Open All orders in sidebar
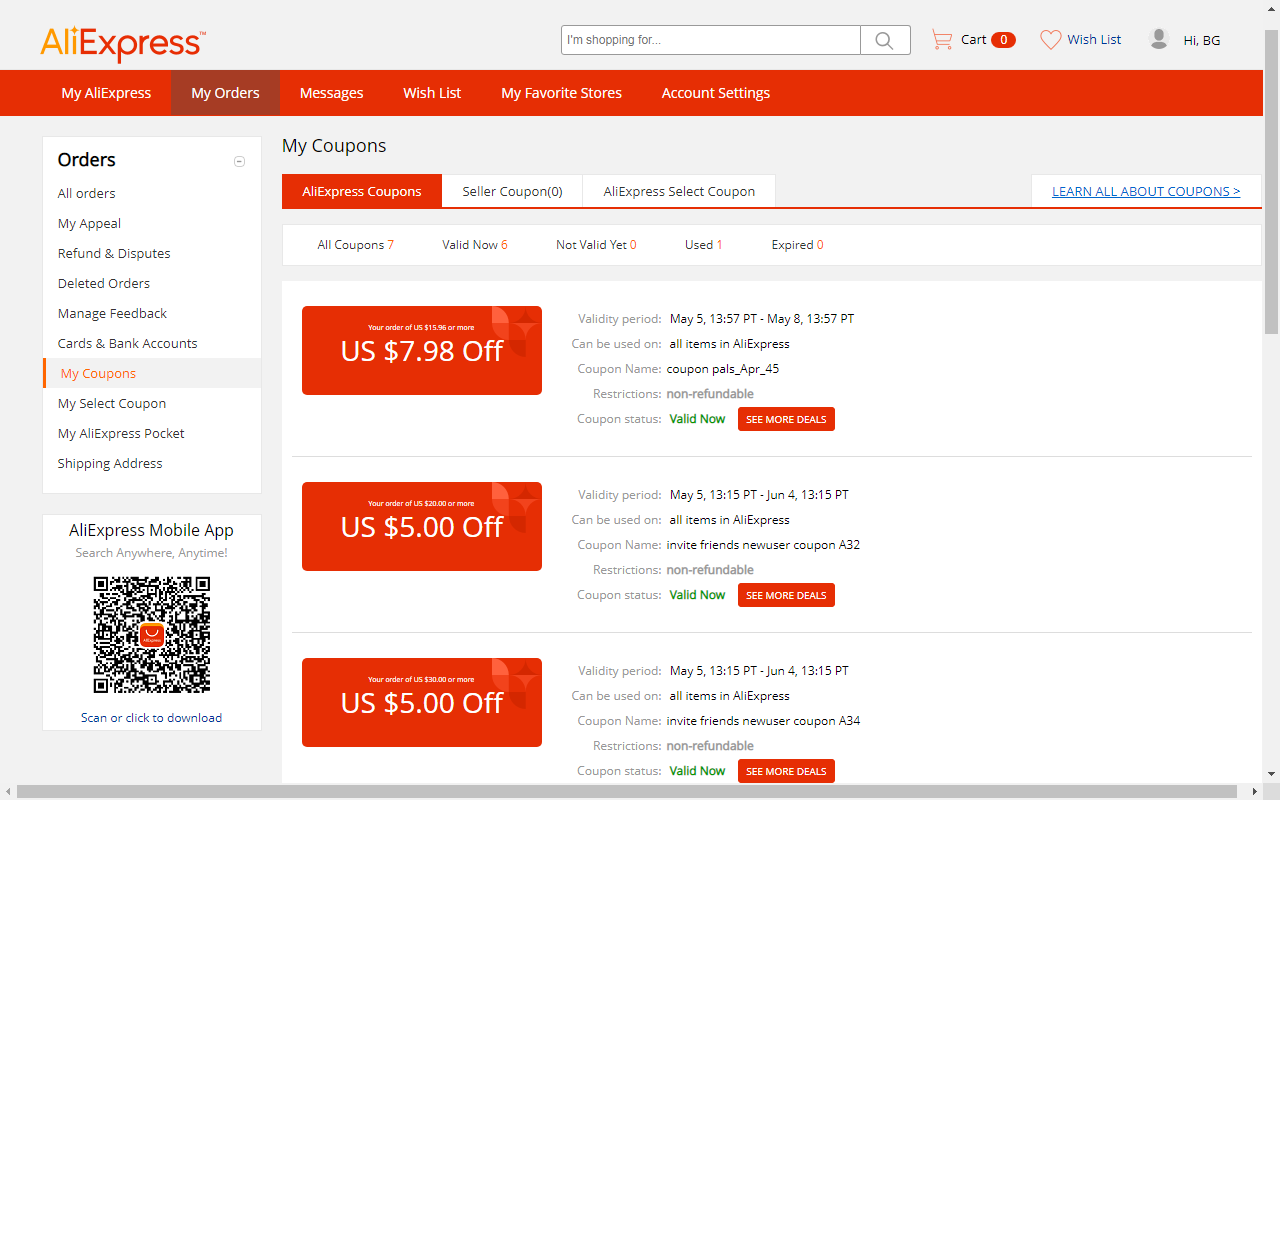Screen dimensions: 1280x1259 pyautogui.click(x=86, y=194)
